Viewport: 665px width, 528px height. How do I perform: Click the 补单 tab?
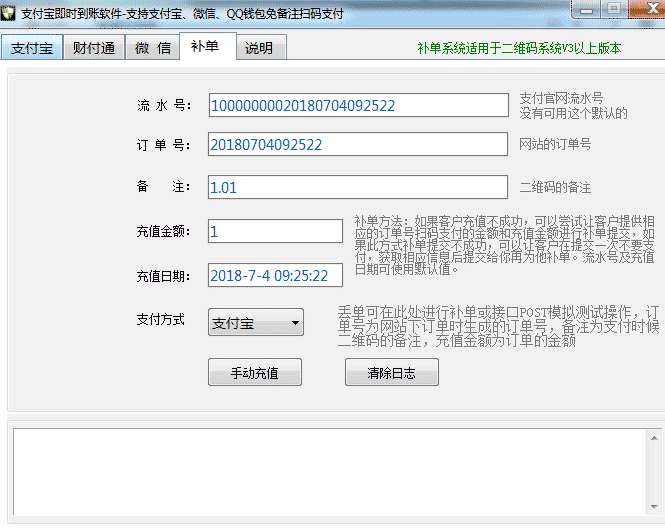pyautogui.click(x=207, y=46)
